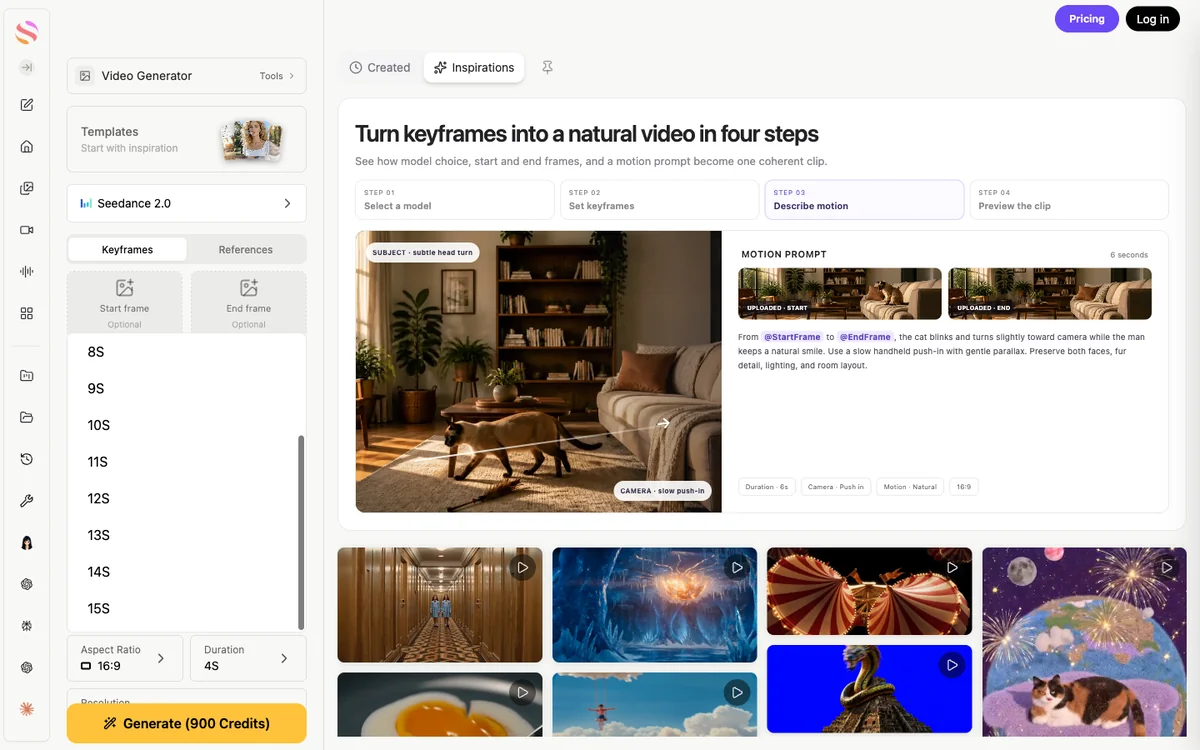Upload a Start frame image
The image size is (1200, 750).
[125, 302]
